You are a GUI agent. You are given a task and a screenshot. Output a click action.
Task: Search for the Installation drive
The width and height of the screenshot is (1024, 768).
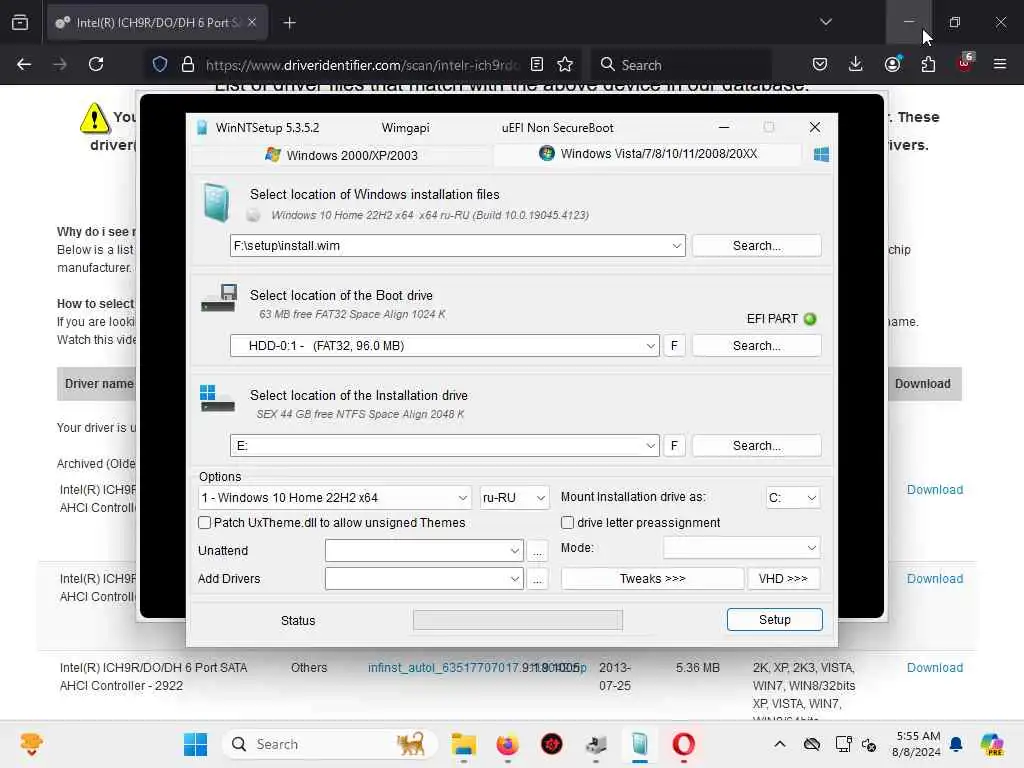pos(756,445)
